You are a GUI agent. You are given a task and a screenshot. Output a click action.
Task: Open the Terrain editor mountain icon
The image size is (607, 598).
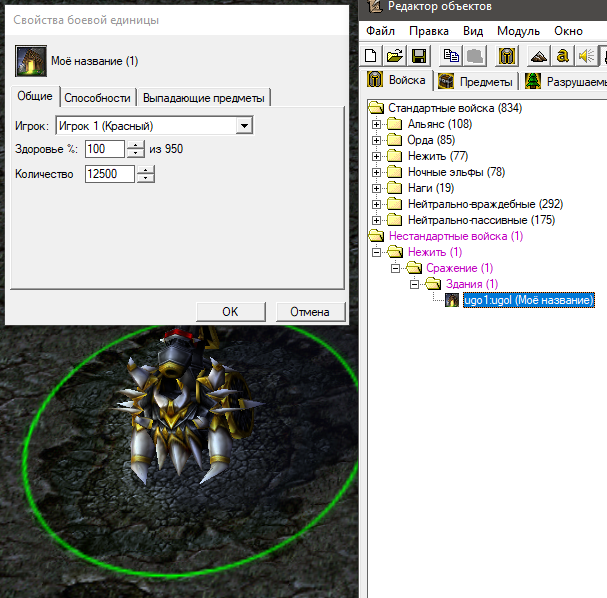pos(539,56)
